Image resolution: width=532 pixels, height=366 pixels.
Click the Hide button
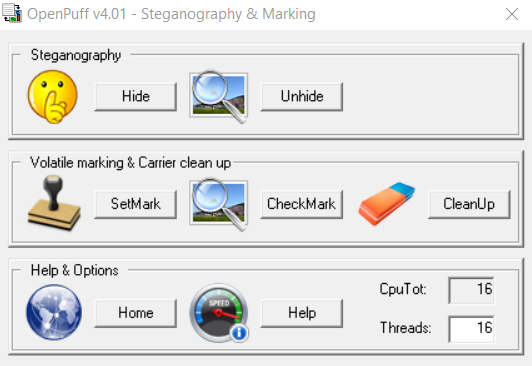[x=135, y=96]
